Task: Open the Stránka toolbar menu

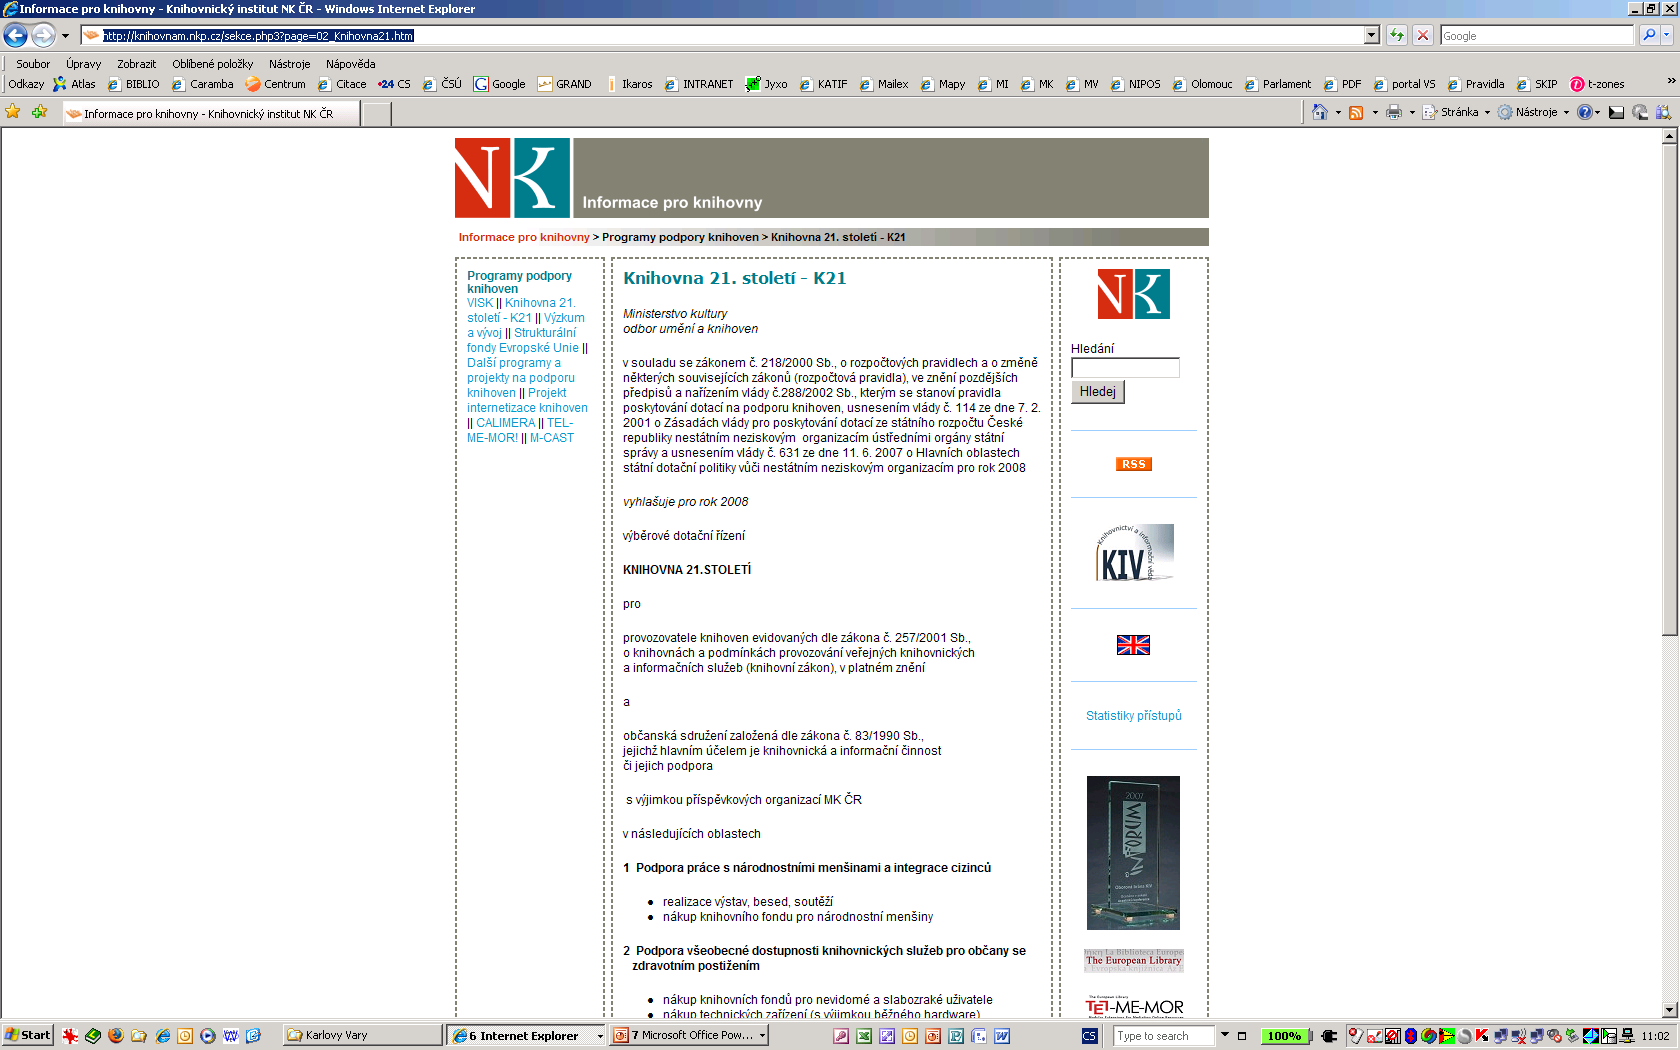Action: tap(1457, 112)
